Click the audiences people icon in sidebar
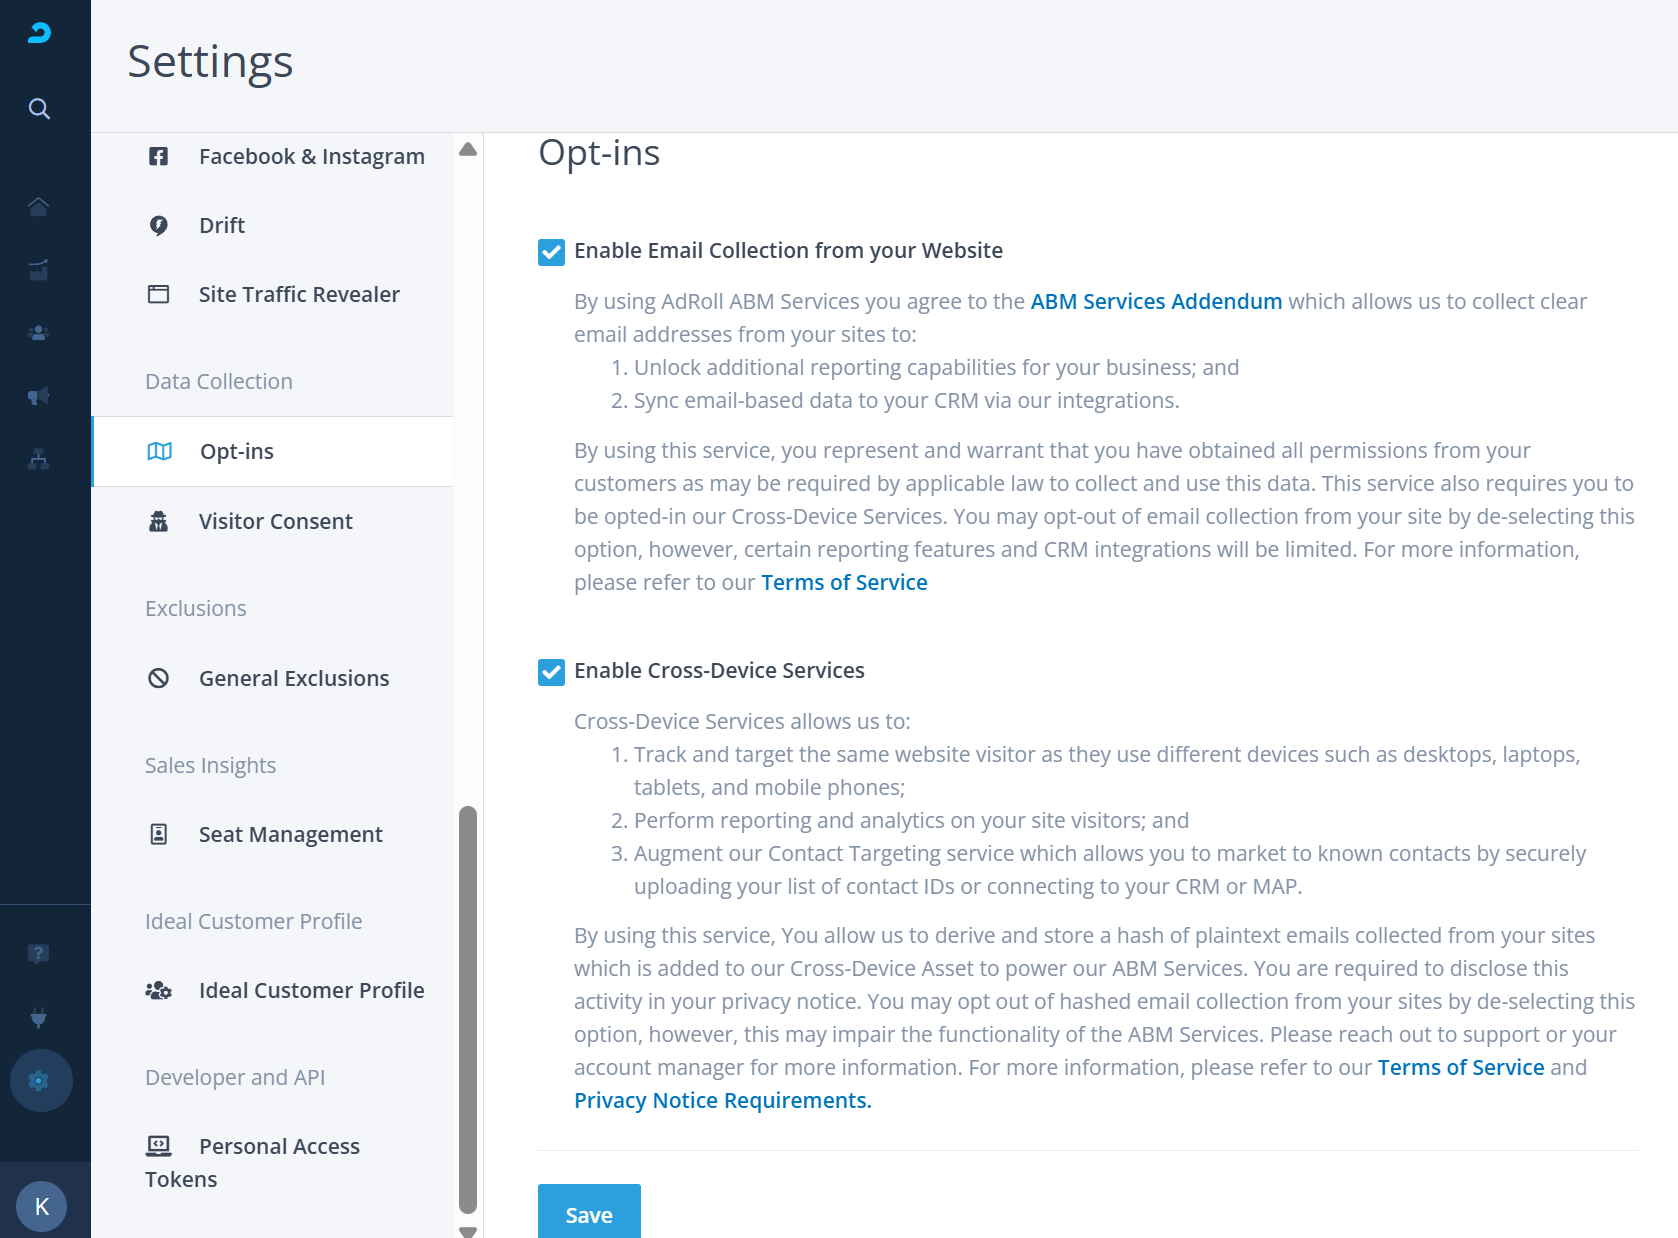Viewport: 1678px width, 1238px height. 39,333
